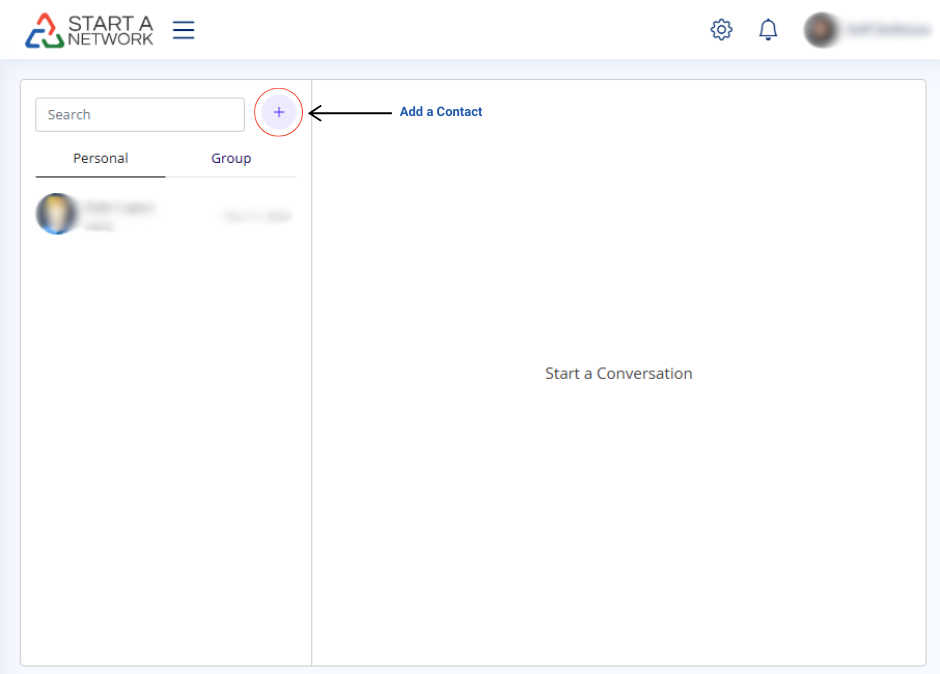This screenshot has width=940, height=674.
Task: Click the "Add a Contact" label
Action: click(441, 112)
